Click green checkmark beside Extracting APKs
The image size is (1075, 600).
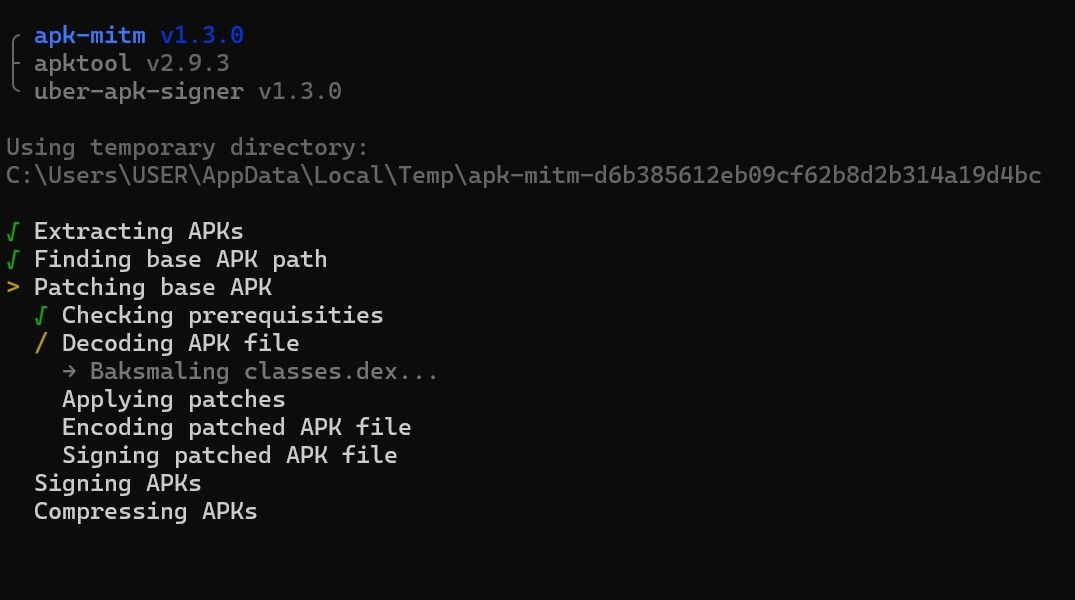(x=13, y=232)
